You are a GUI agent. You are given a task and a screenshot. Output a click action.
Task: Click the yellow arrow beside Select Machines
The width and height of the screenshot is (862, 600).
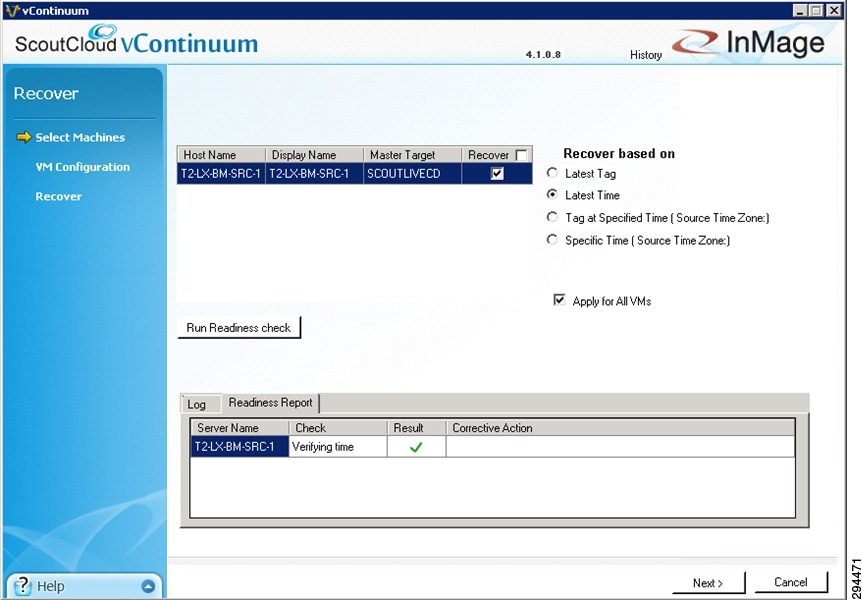click(24, 137)
